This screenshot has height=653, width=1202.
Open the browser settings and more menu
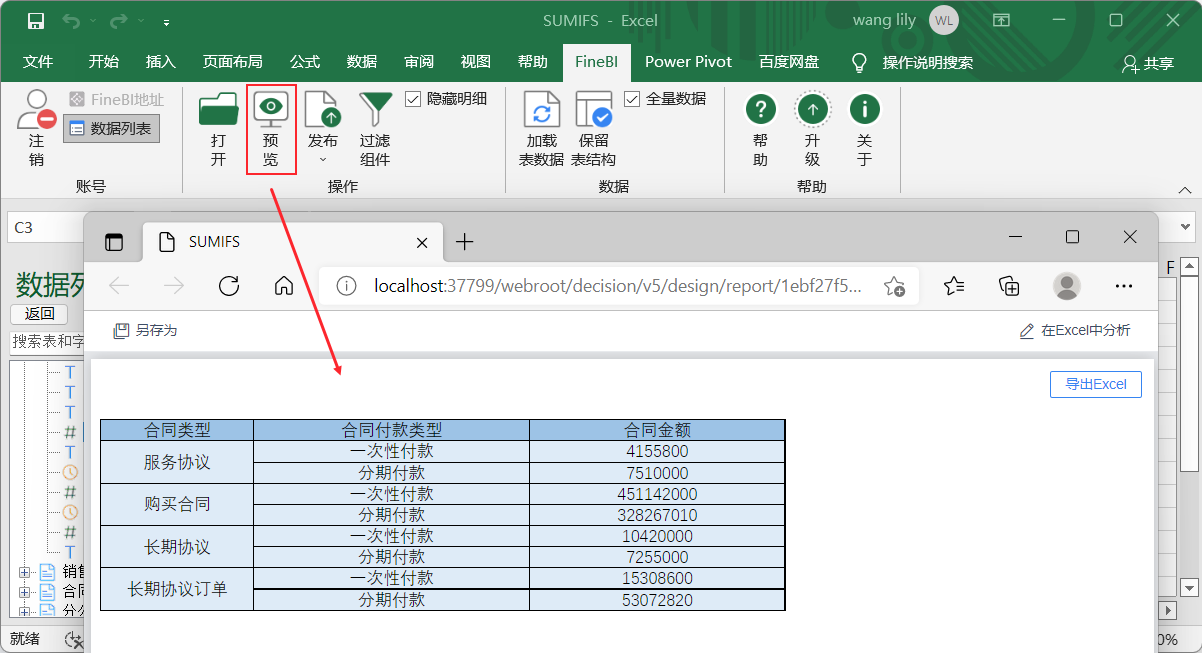pyautogui.click(x=1123, y=286)
